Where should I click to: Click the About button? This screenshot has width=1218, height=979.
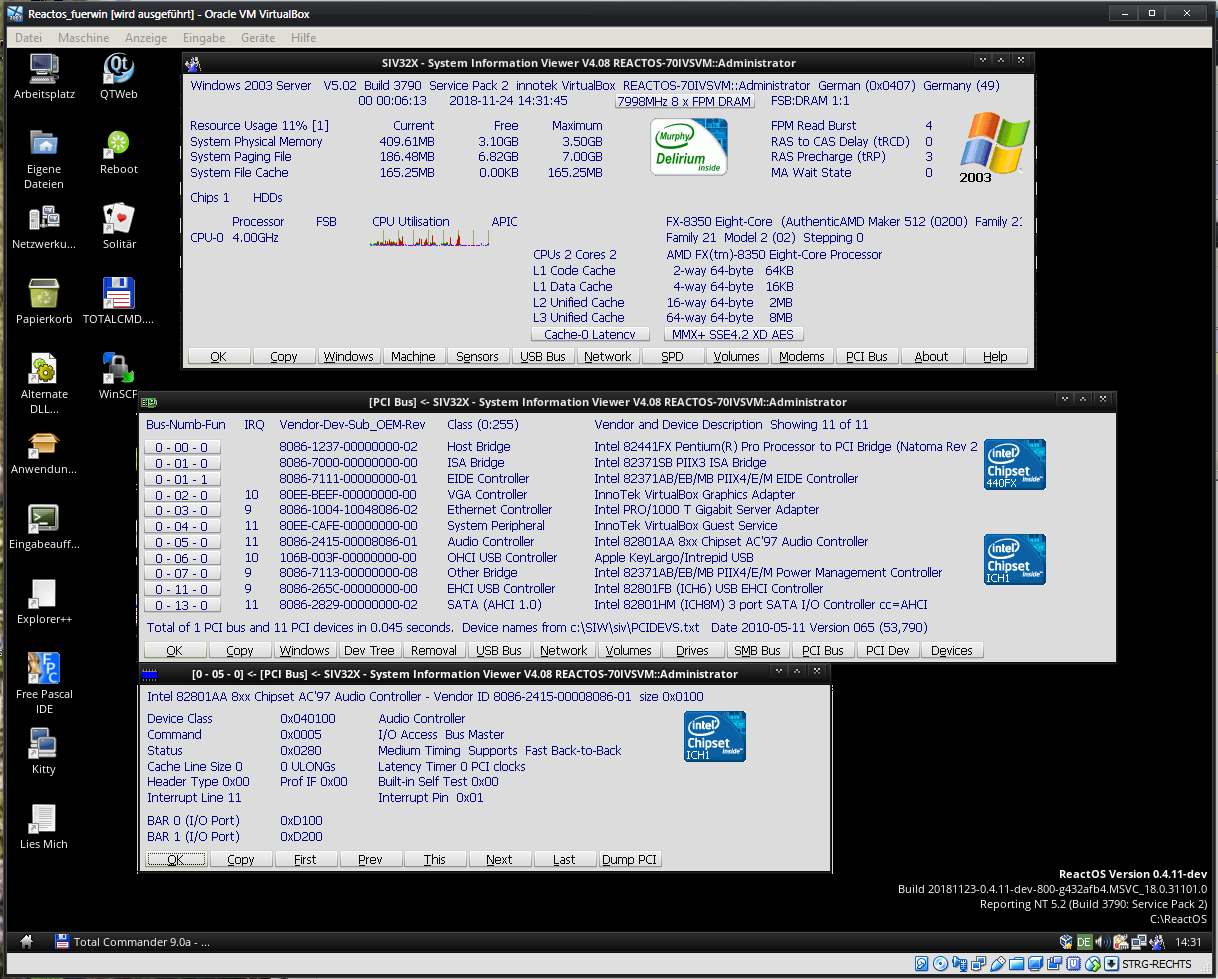pyautogui.click(x=931, y=356)
